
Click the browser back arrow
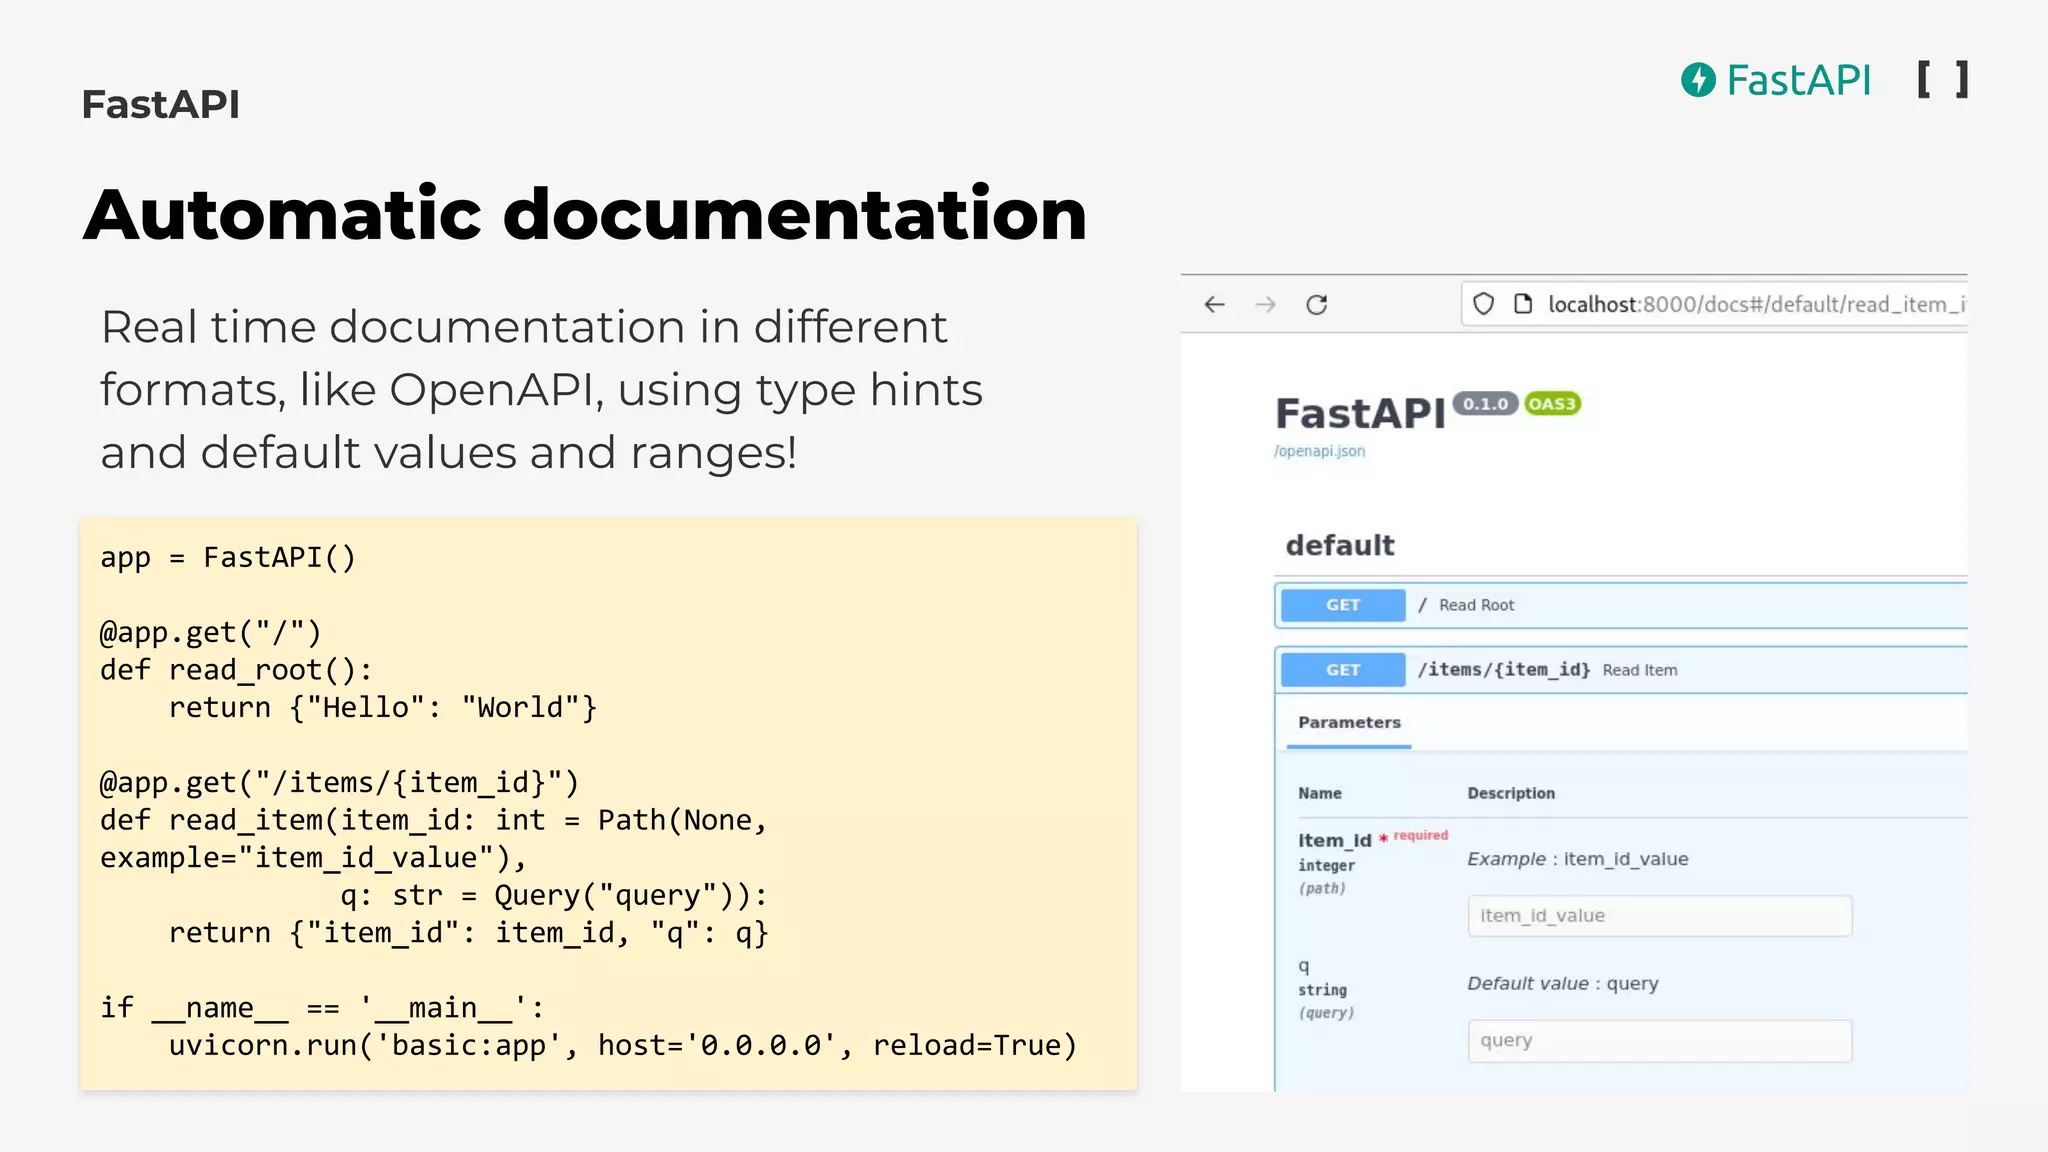coord(1214,304)
